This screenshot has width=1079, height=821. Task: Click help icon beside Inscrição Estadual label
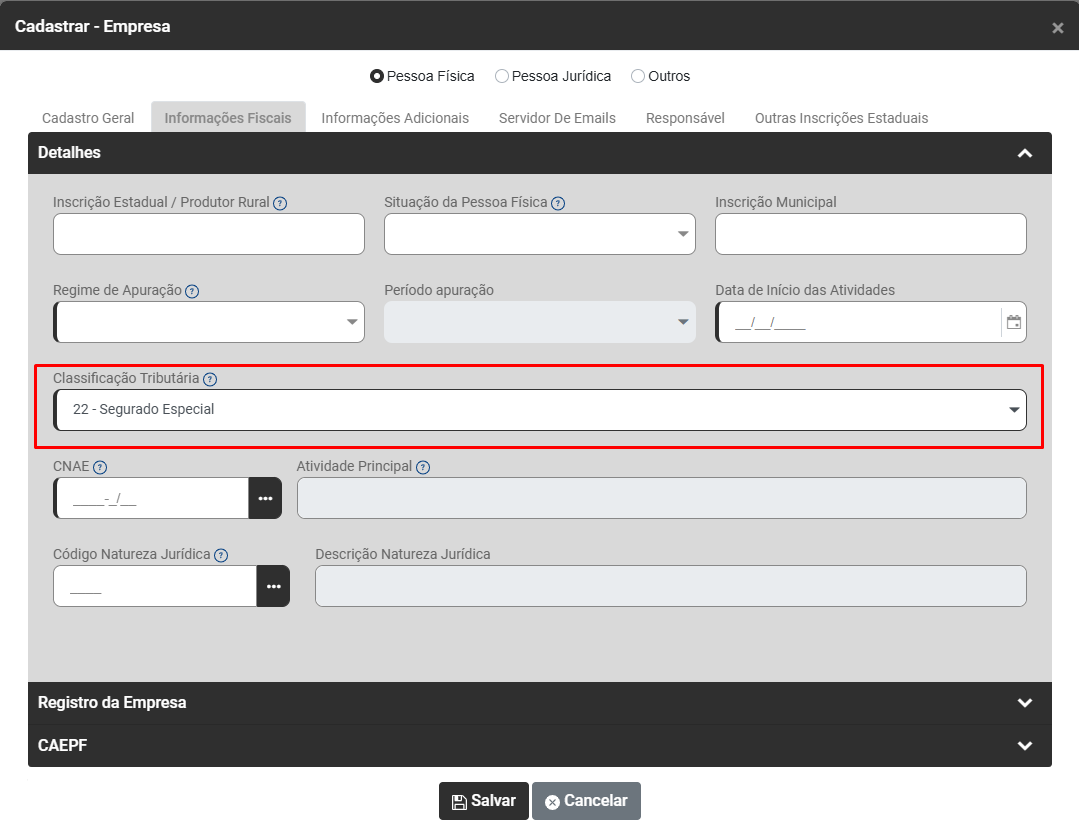280,203
